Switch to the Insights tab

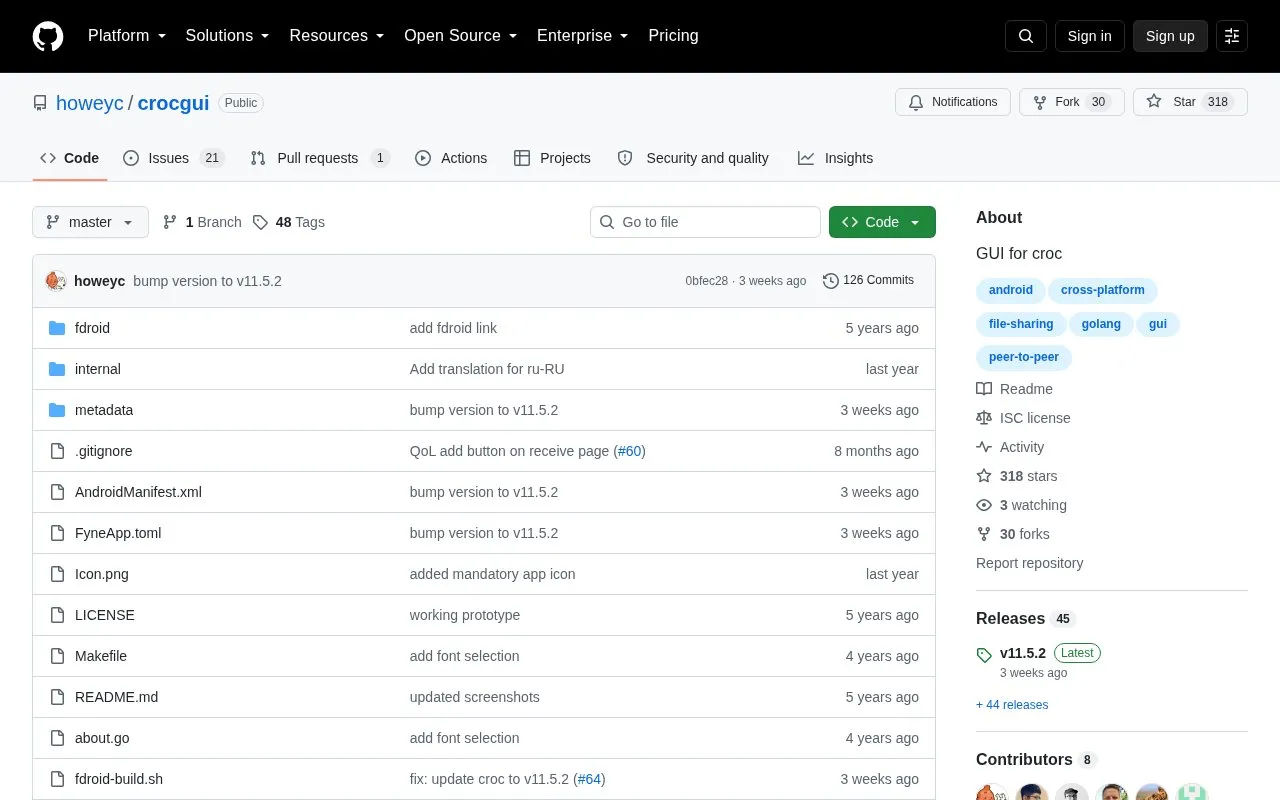(835, 158)
